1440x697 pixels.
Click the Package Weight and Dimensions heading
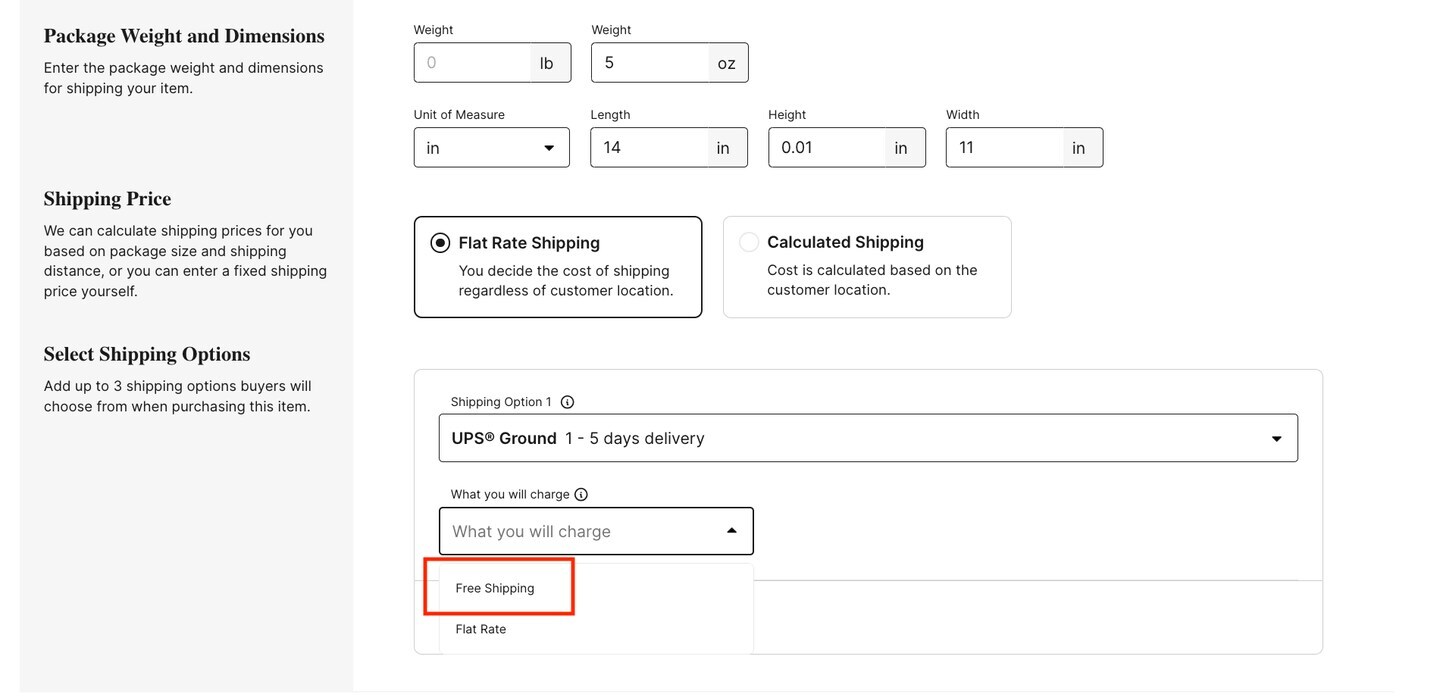(183, 35)
